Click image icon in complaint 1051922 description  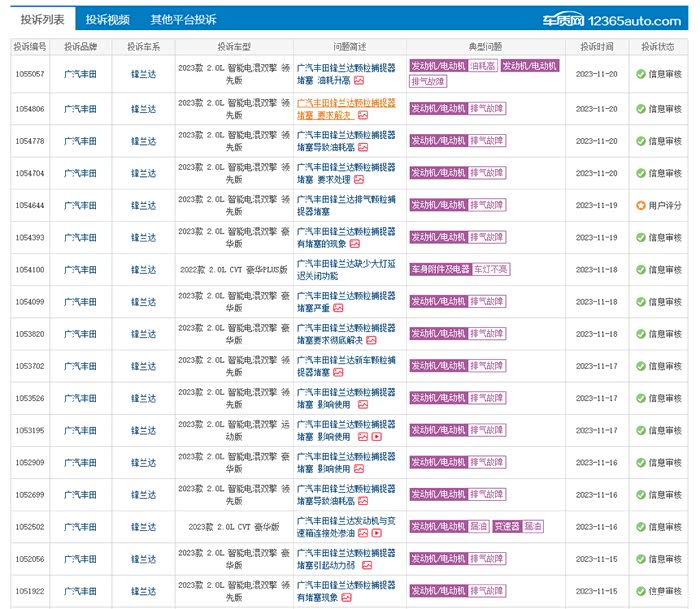(346, 598)
